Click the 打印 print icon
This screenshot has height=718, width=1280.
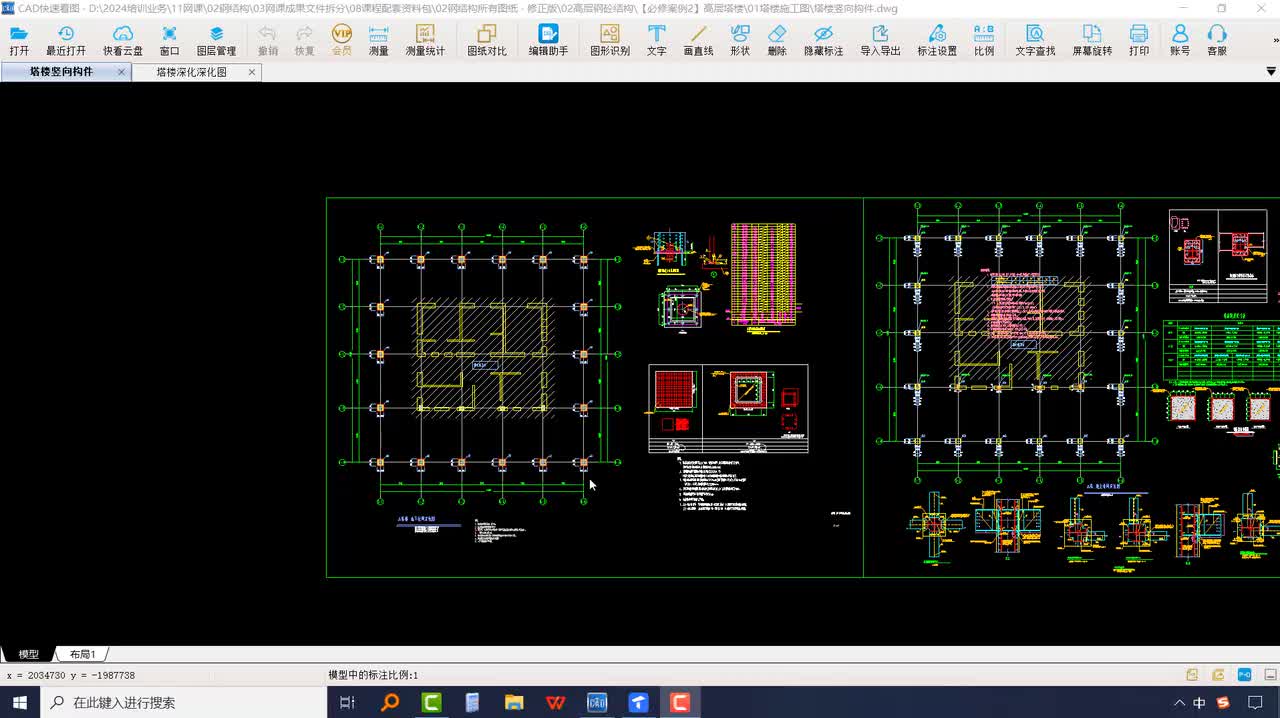(x=1139, y=40)
